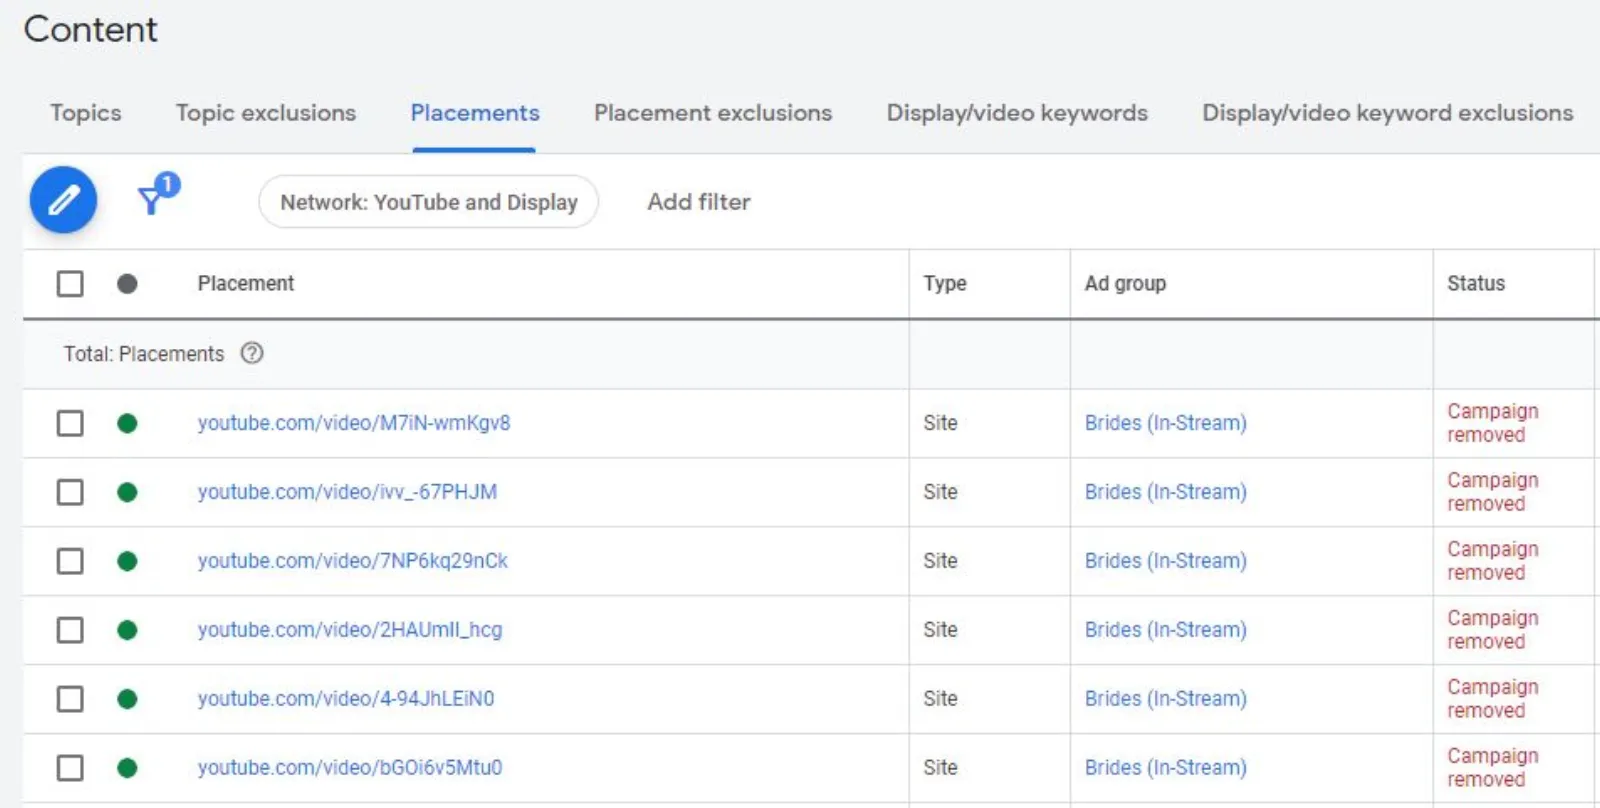
Task: Open Brides (In-Stream) ad group in M7iN-wmKgv8 row
Action: (x=1166, y=423)
